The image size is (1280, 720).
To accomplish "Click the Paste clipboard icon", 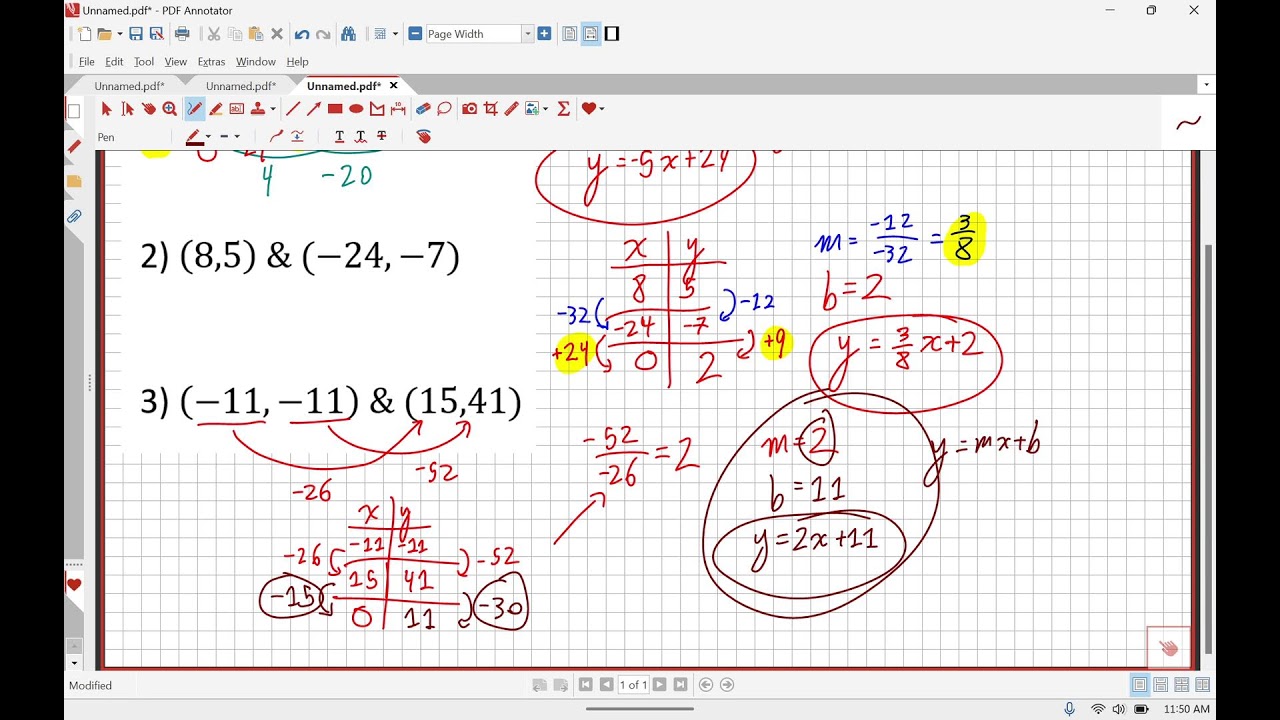I will pyautogui.click(x=255, y=34).
